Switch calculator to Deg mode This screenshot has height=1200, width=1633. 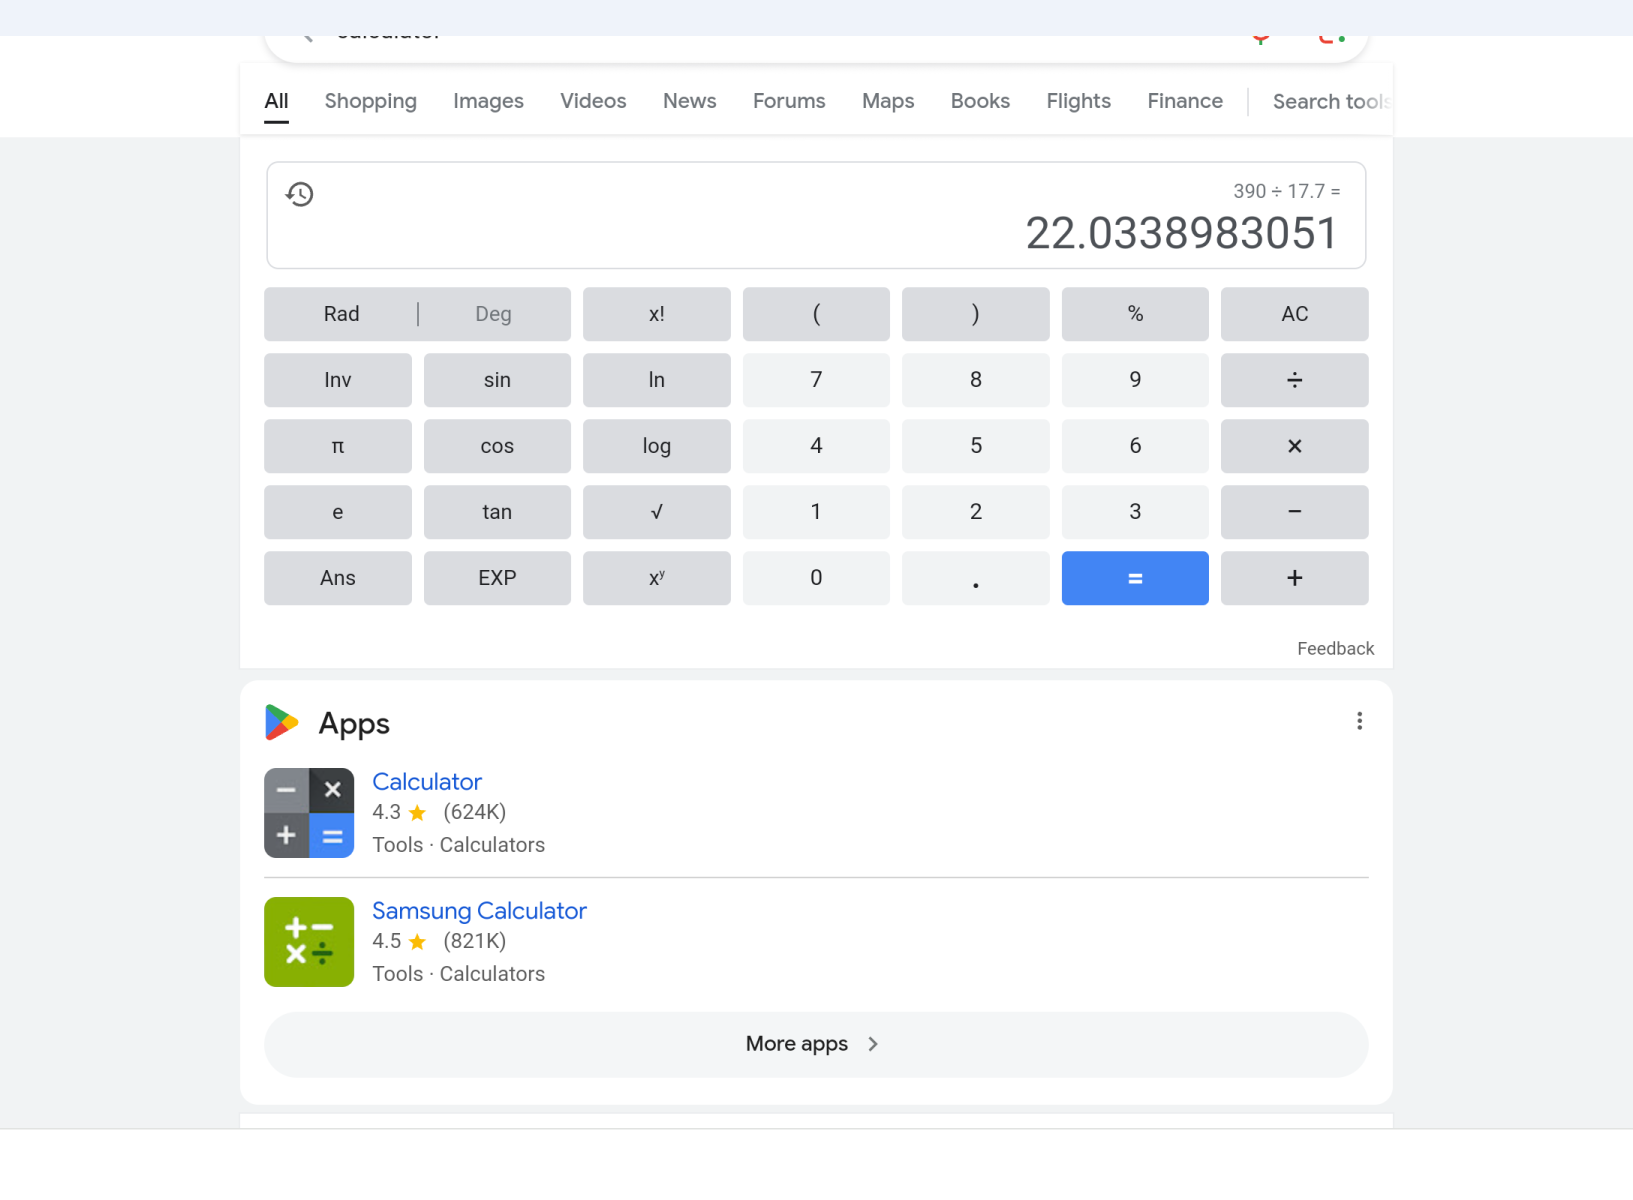tap(493, 314)
